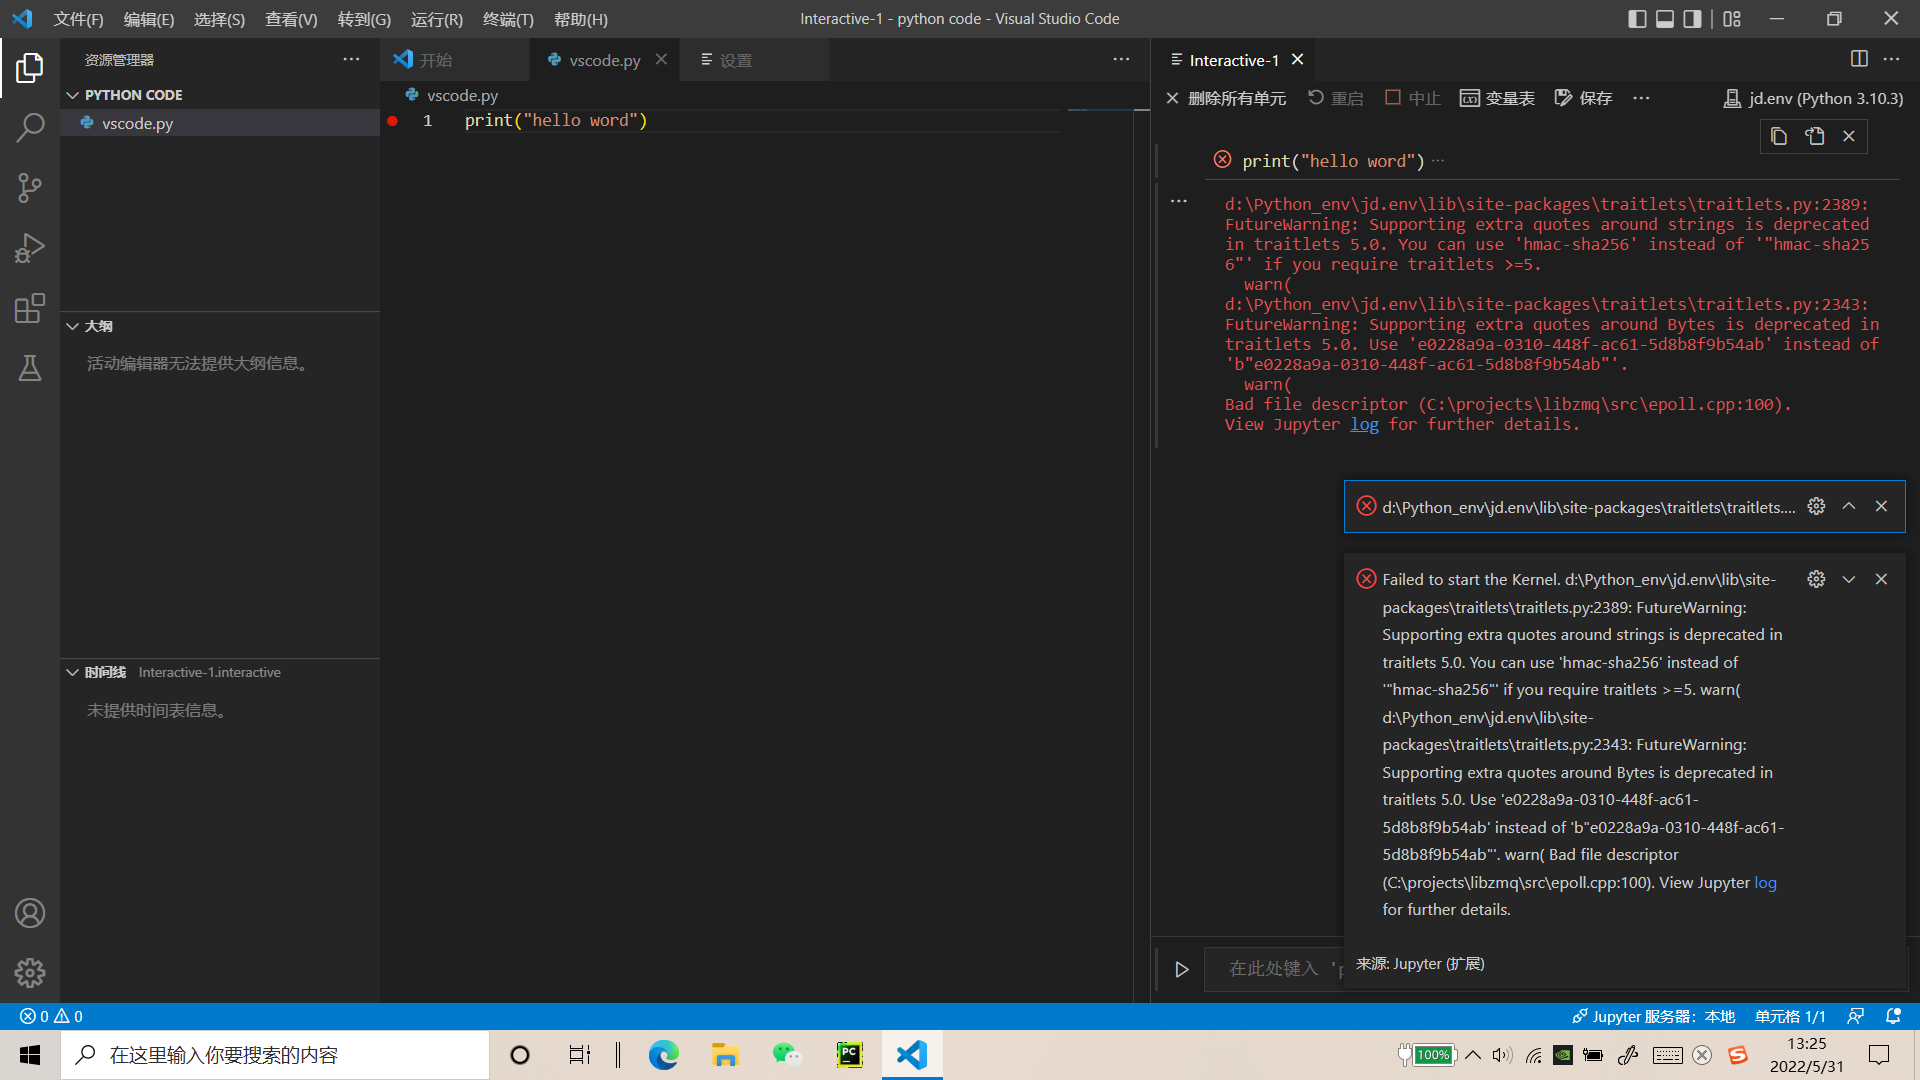Open 变量表 variables button
1920x1080 pixels.
(1497, 98)
